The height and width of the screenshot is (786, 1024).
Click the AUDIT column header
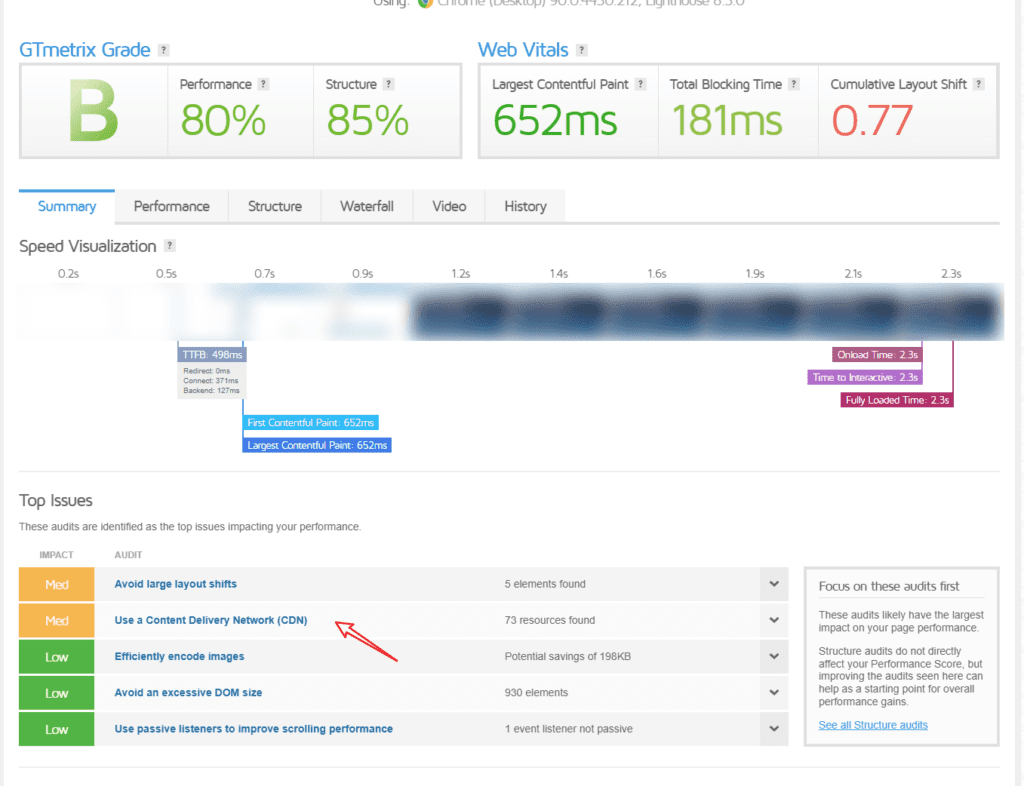coord(128,555)
